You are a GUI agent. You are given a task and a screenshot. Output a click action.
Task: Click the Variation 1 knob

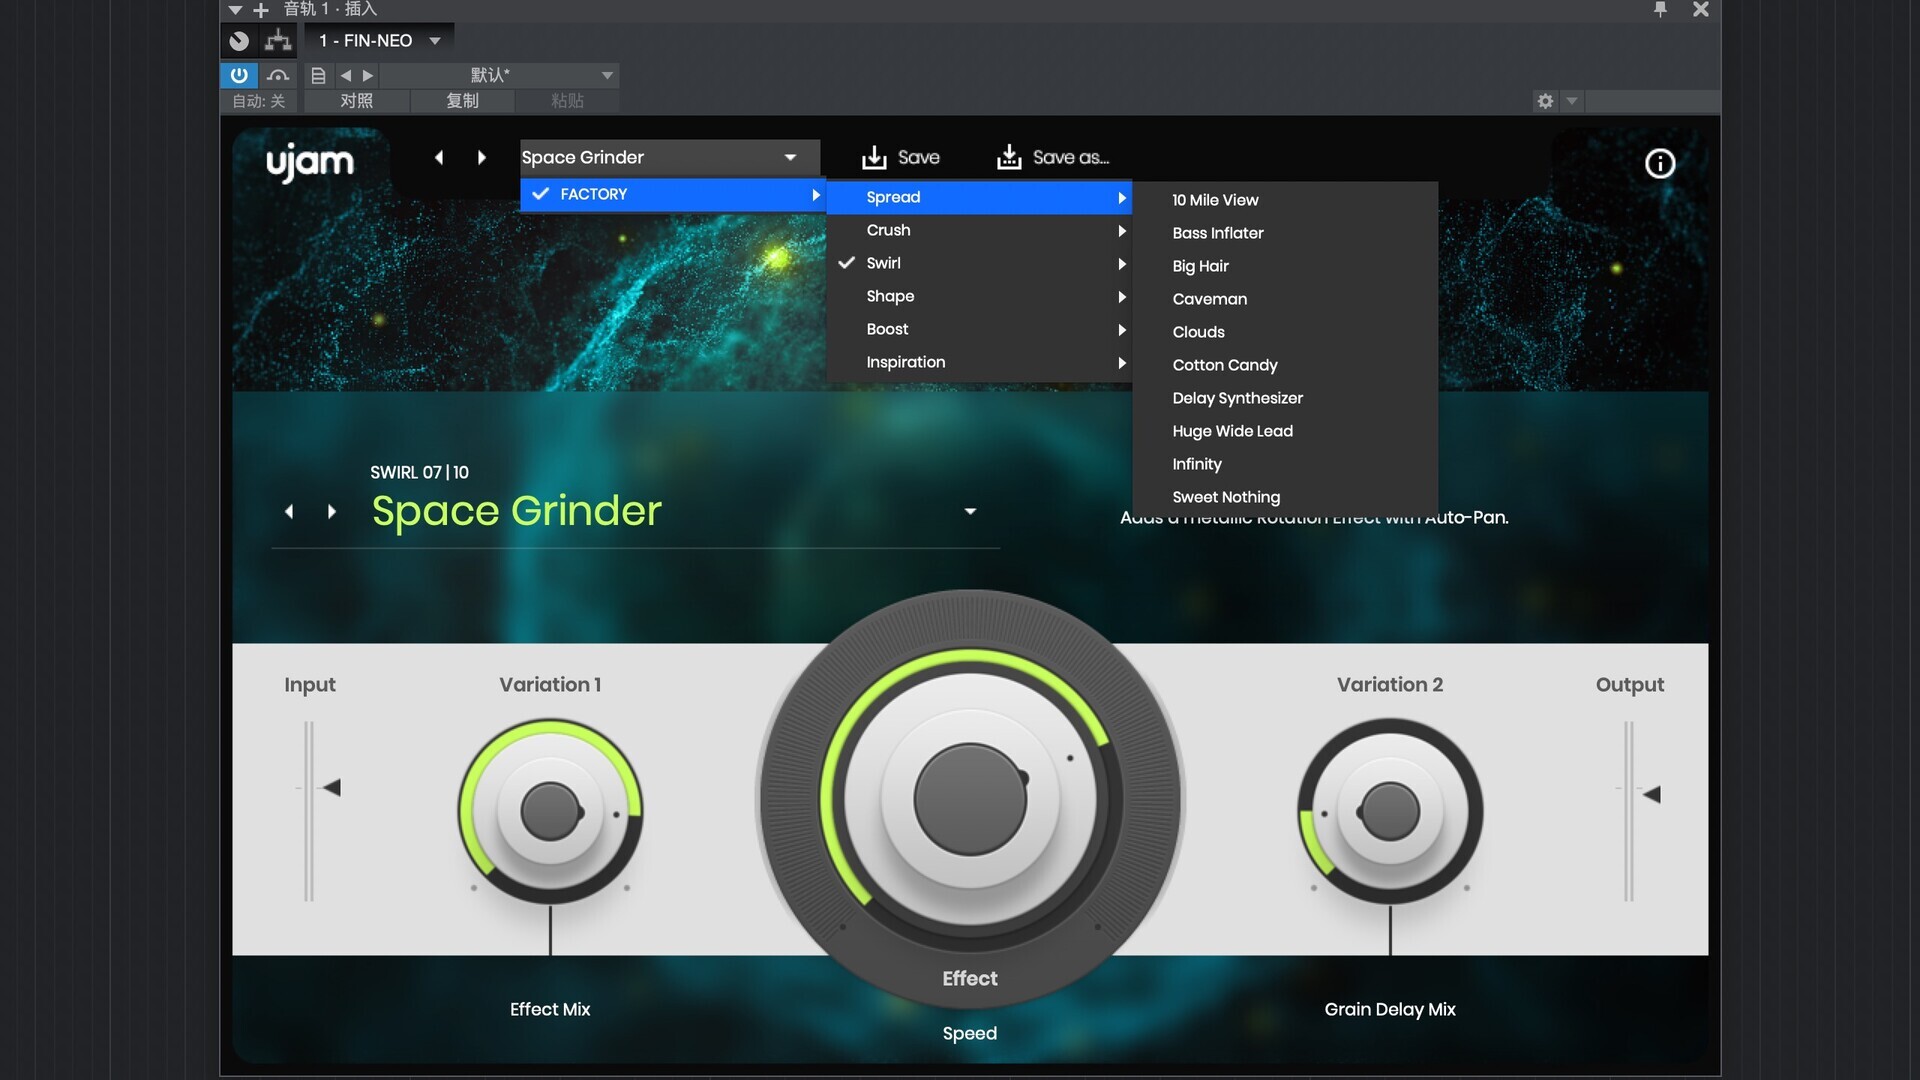coord(550,811)
